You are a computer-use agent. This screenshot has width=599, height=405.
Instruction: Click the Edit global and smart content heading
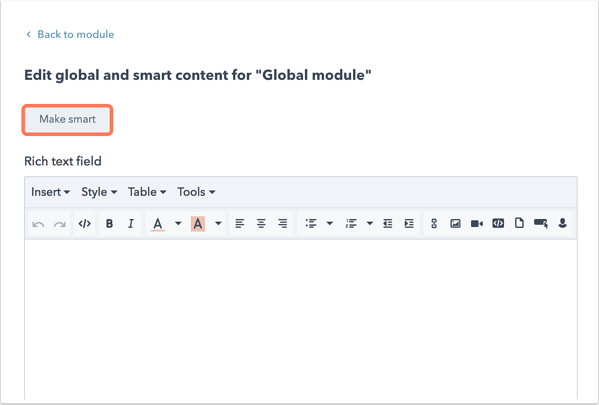coord(198,75)
